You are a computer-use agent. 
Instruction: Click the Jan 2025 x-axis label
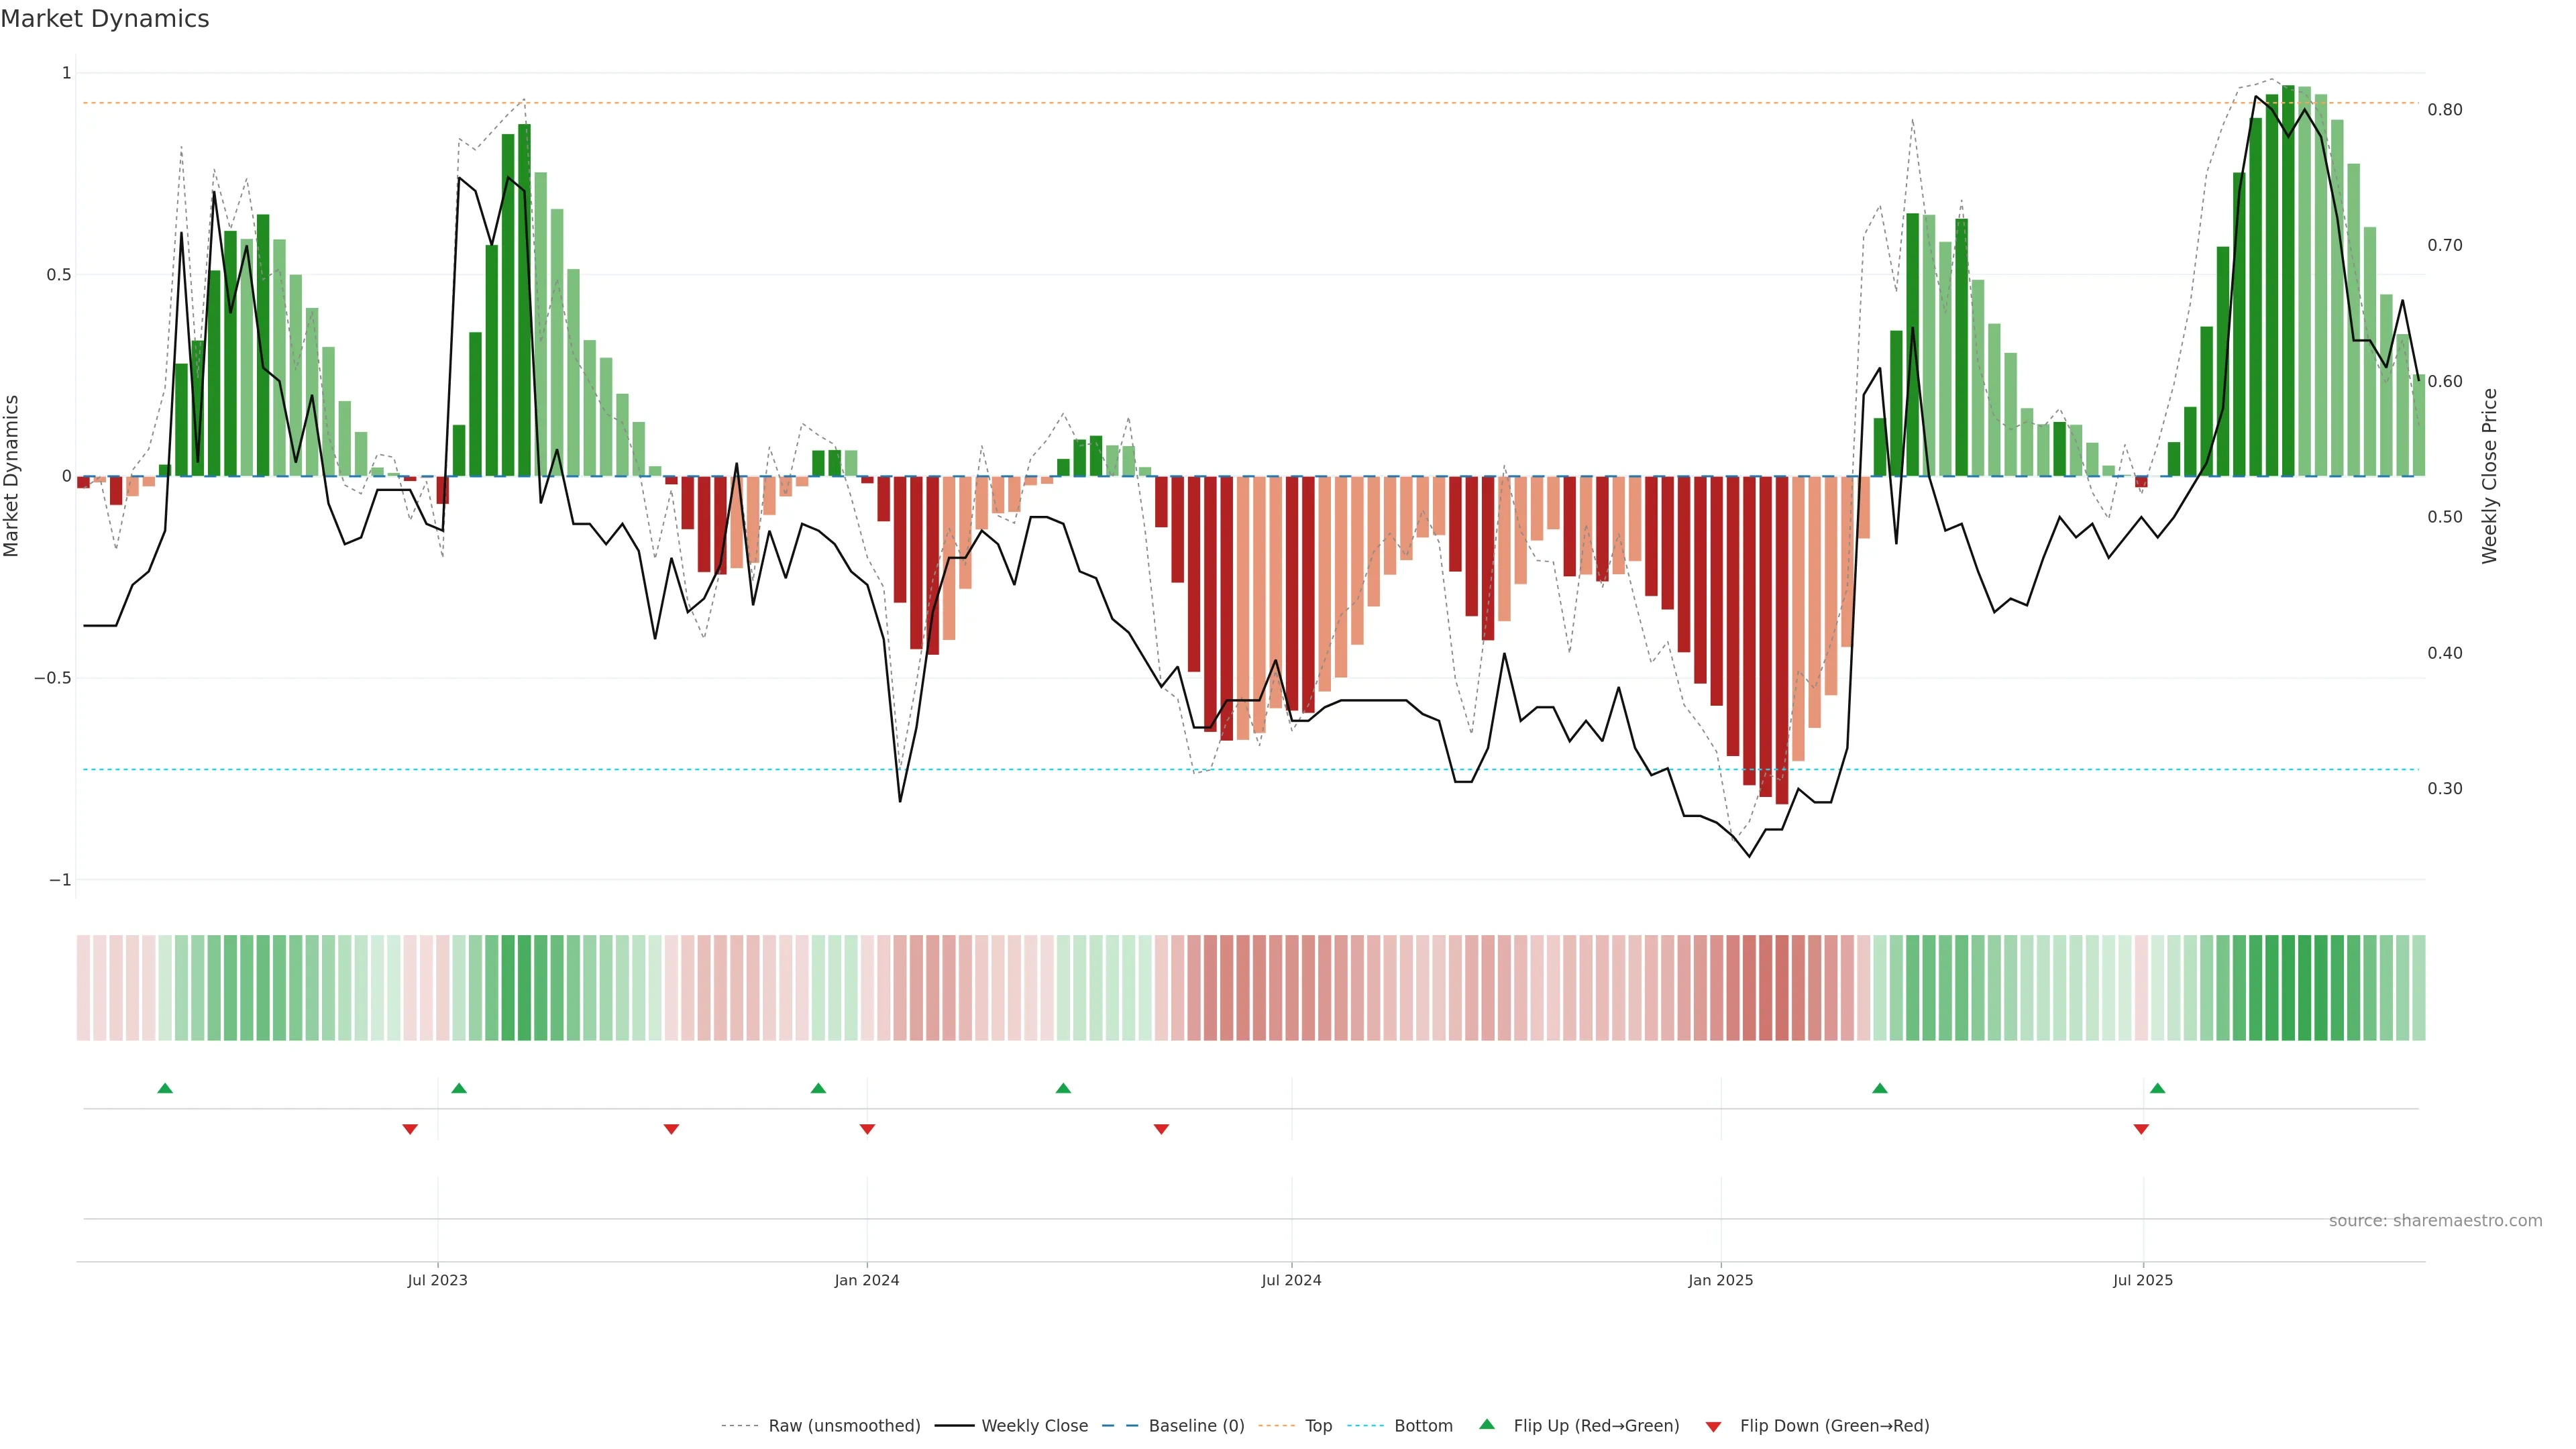[1720, 1280]
